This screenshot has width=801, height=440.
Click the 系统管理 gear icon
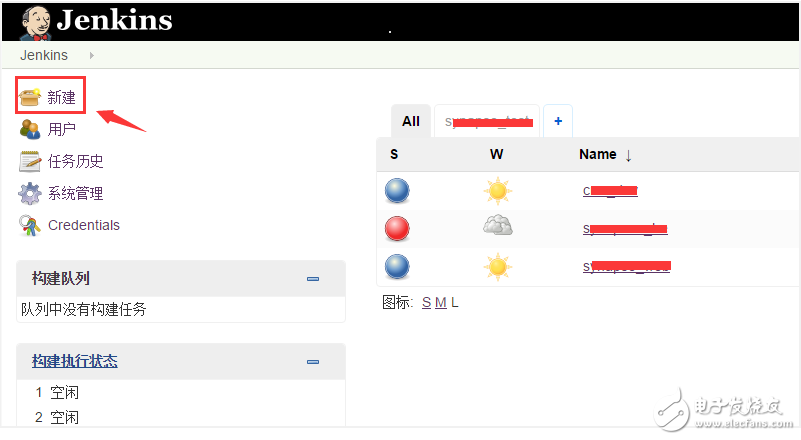[30, 193]
